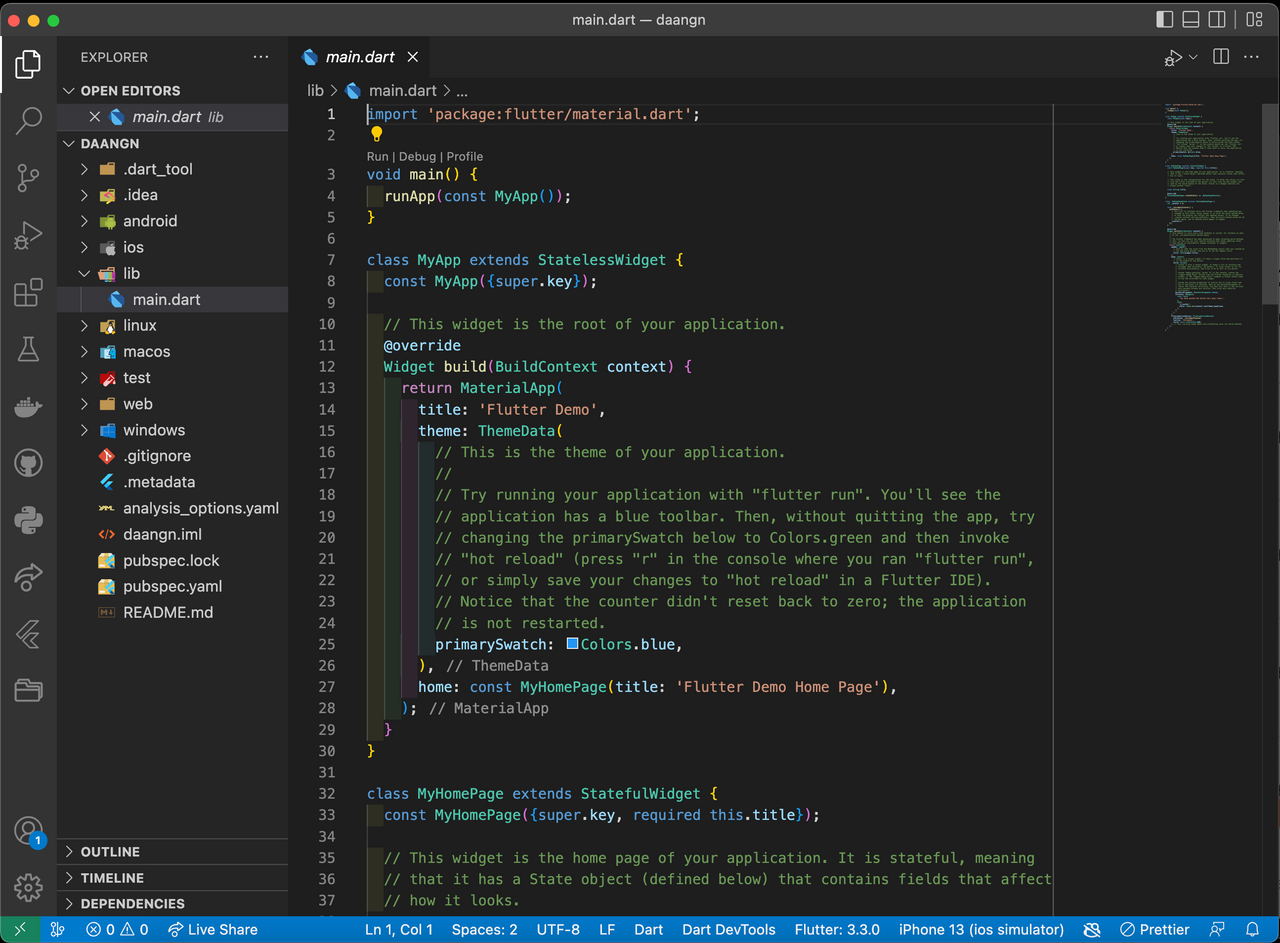Click the Run code lens link

(377, 156)
